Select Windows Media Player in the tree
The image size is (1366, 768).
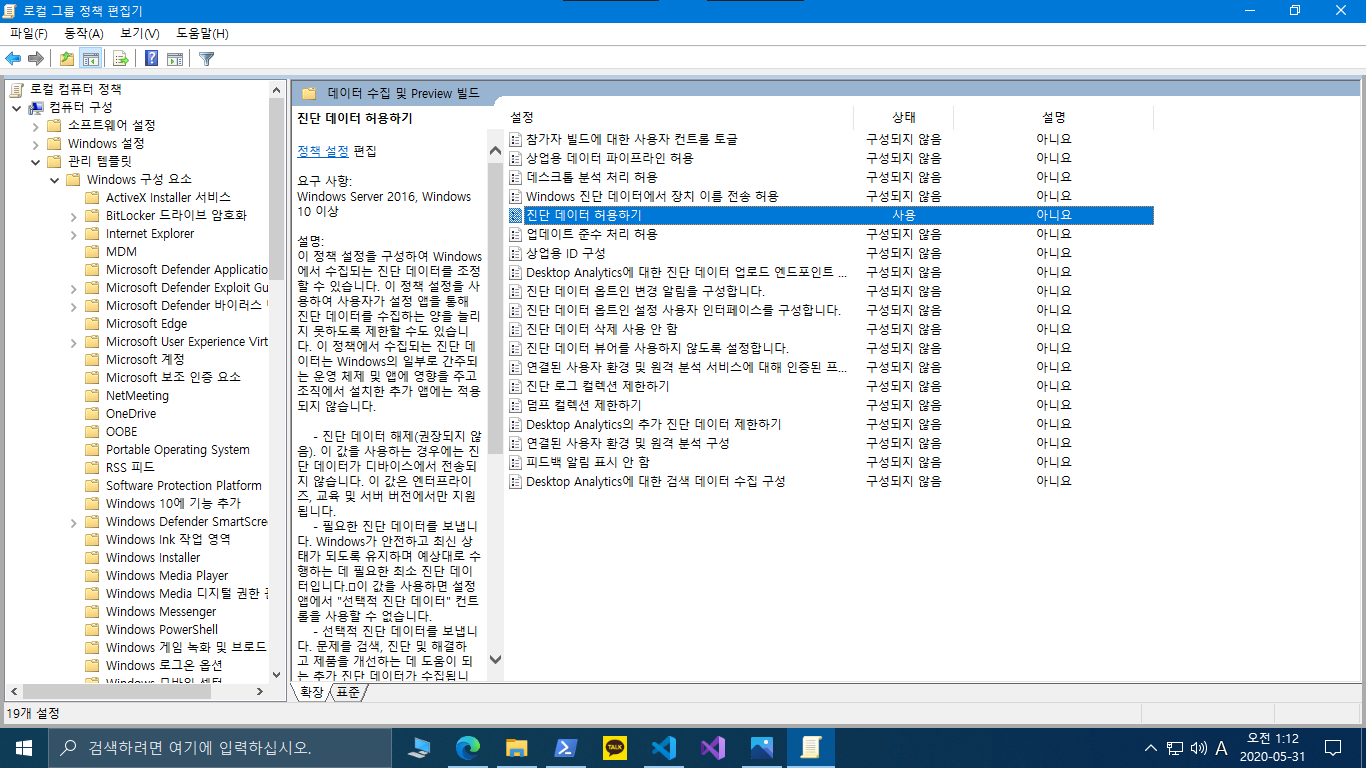[167, 575]
